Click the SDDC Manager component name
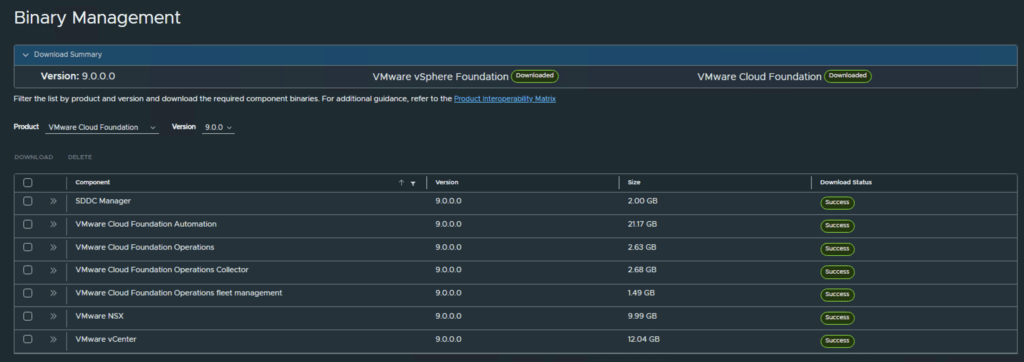The height and width of the screenshot is (362, 1024). point(103,201)
